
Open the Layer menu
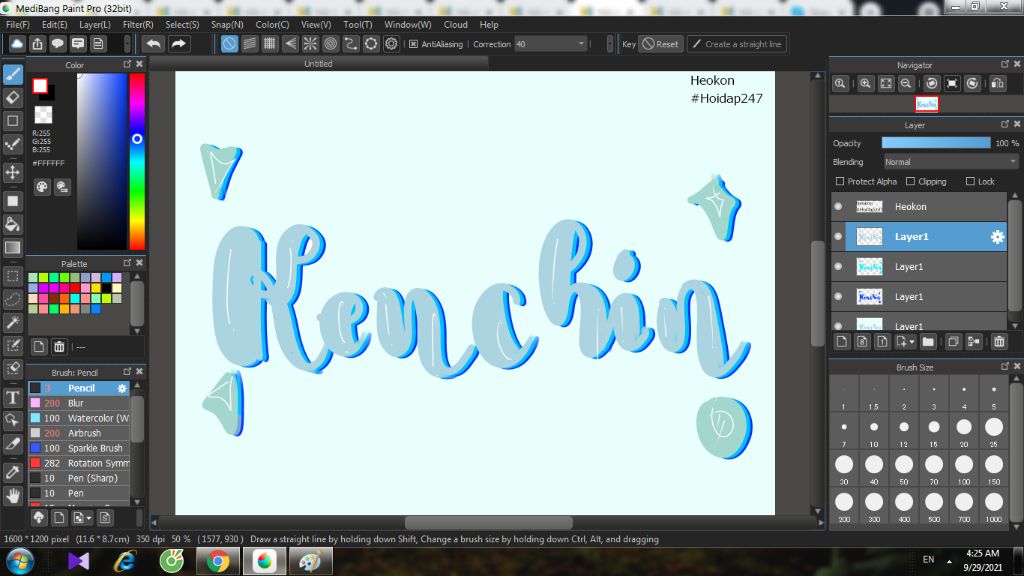click(95, 25)
